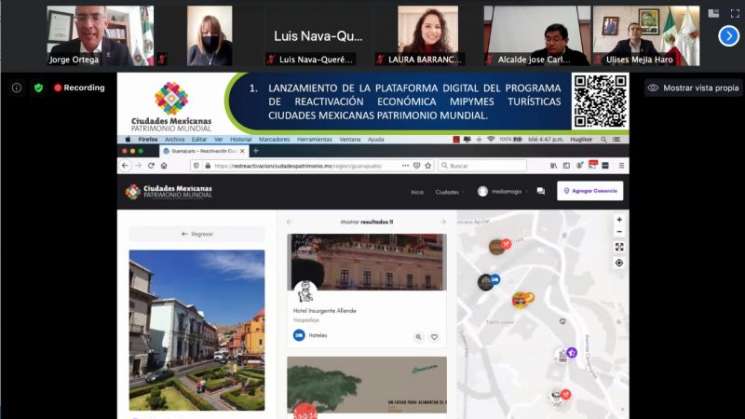Image resolution: width=745 pixels, height=419 pixels.
Task: Go to next results page arrow
Action: pyautogui.click(x=444, y=222)
